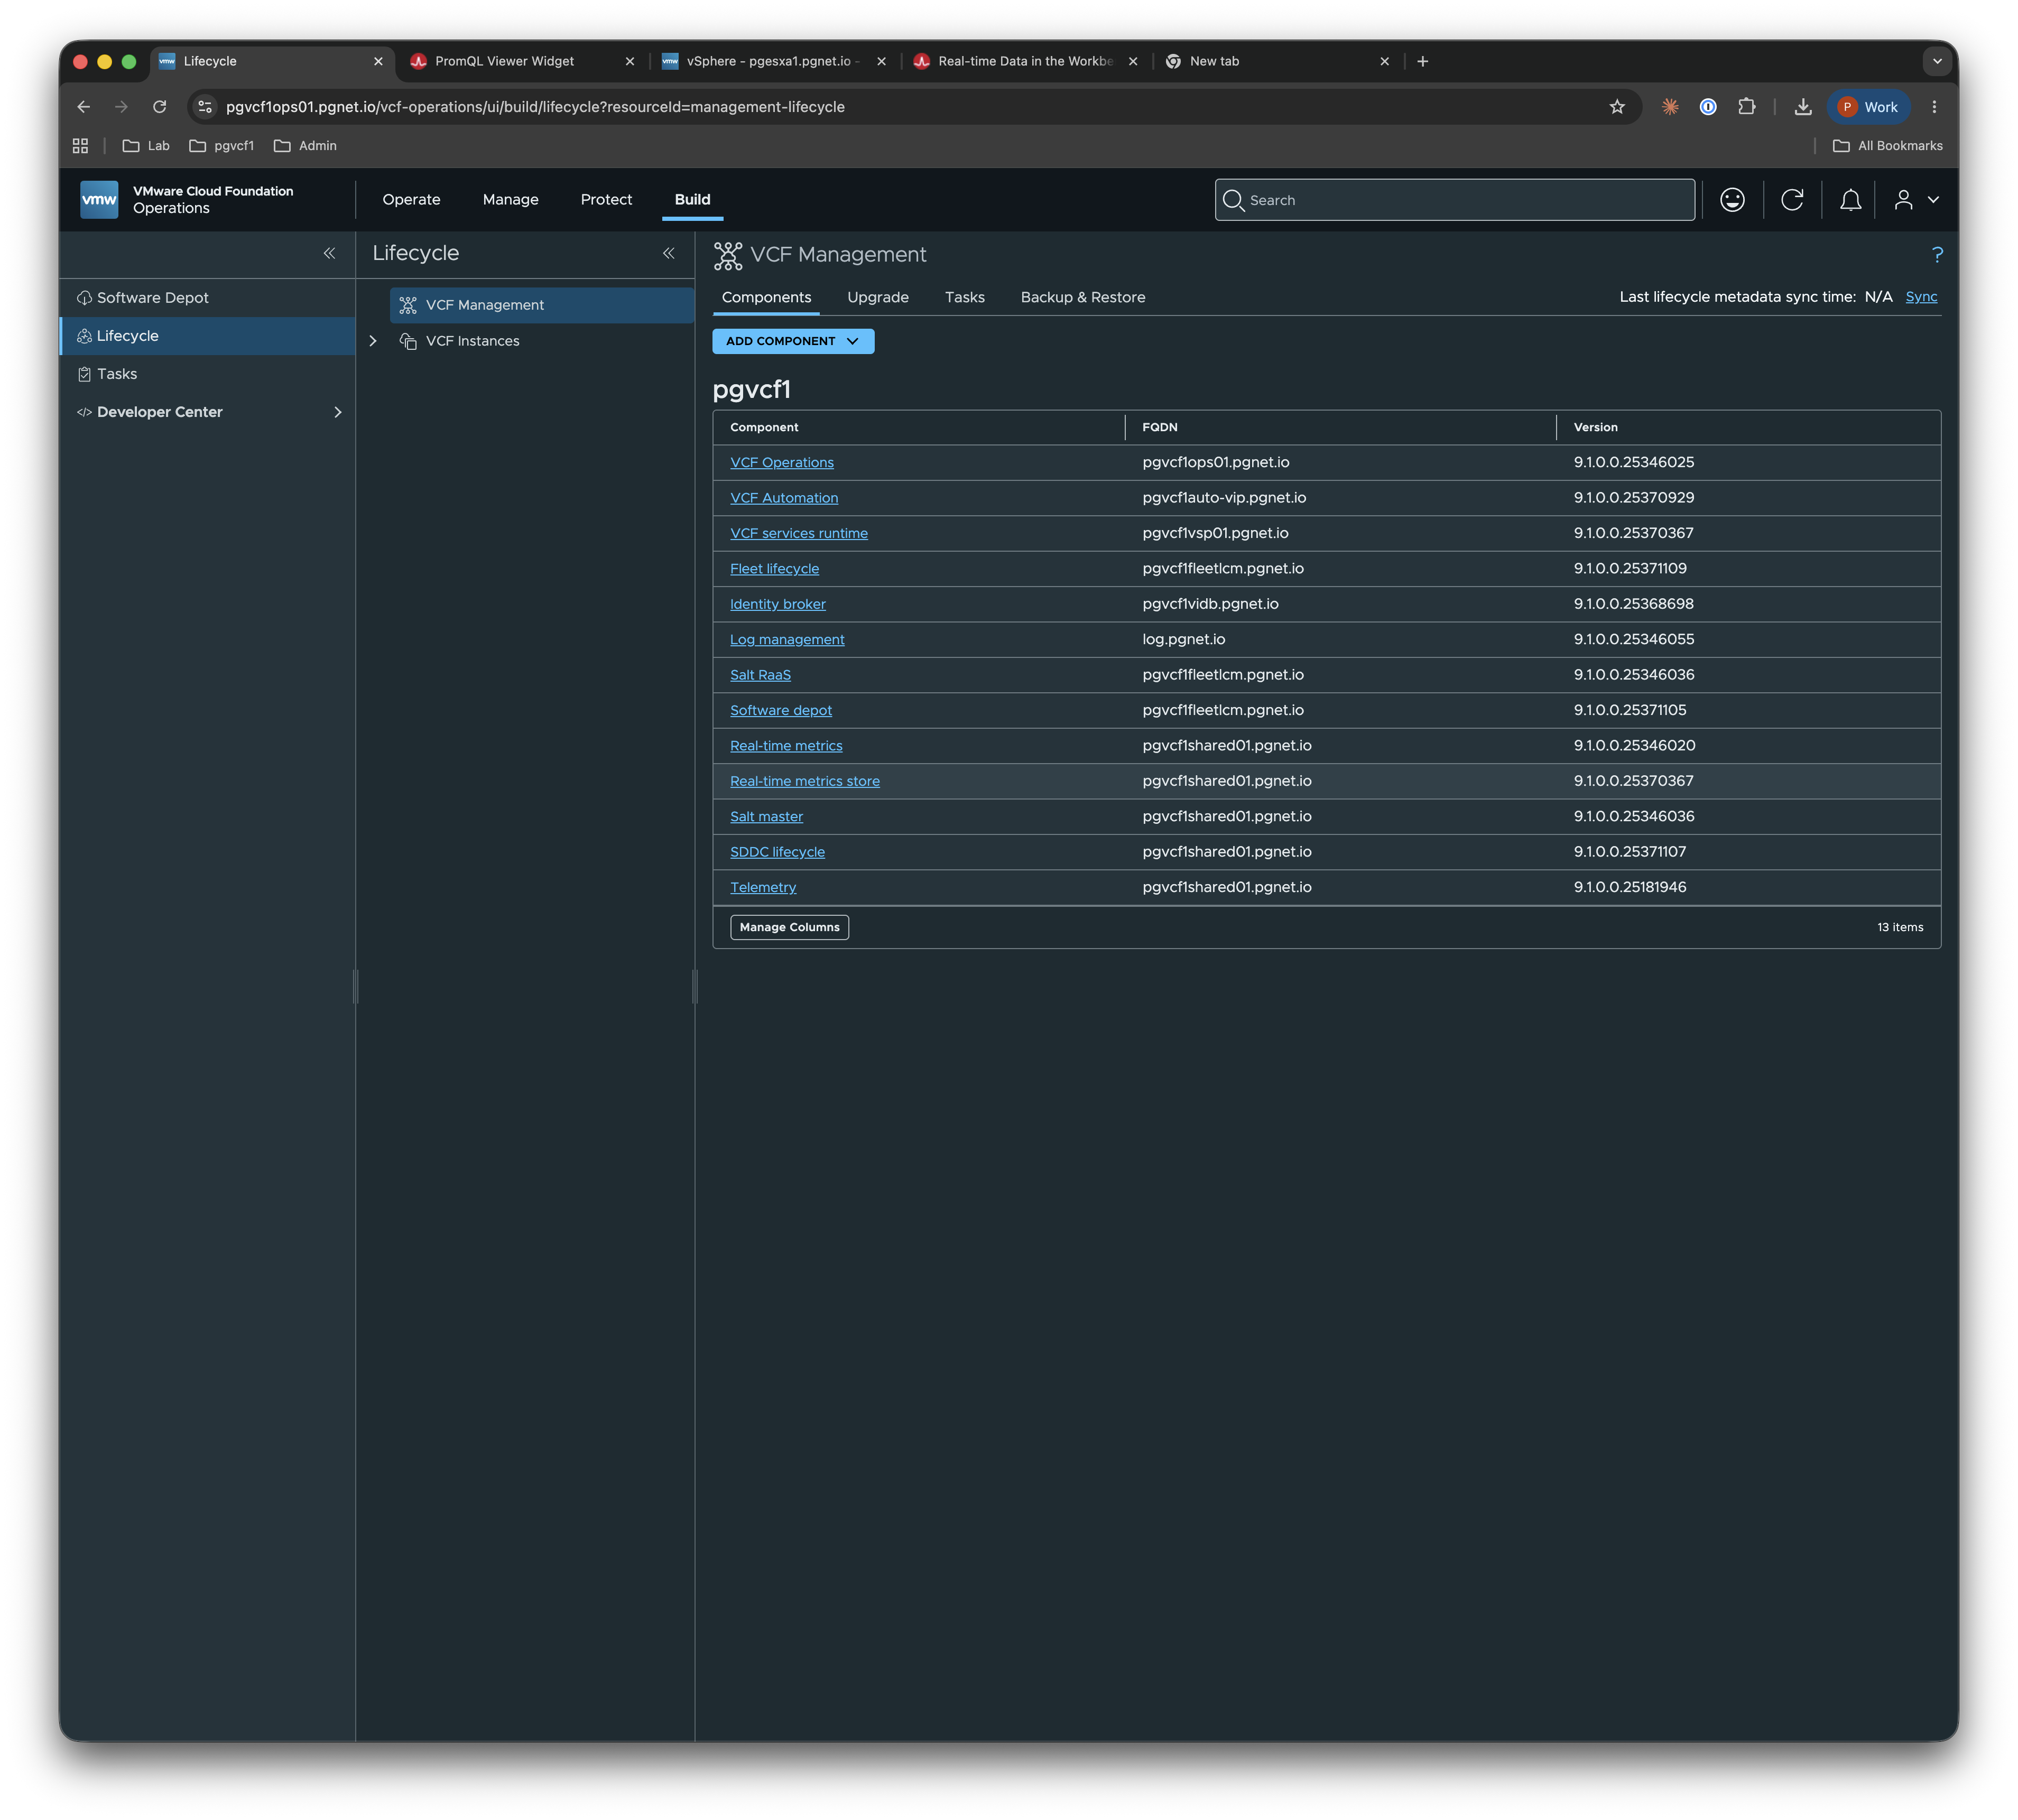The width and height of the screenshot is (2018, 1820).
Task: Click the blue password manager extension icon
Action: tap(1708, 107)
